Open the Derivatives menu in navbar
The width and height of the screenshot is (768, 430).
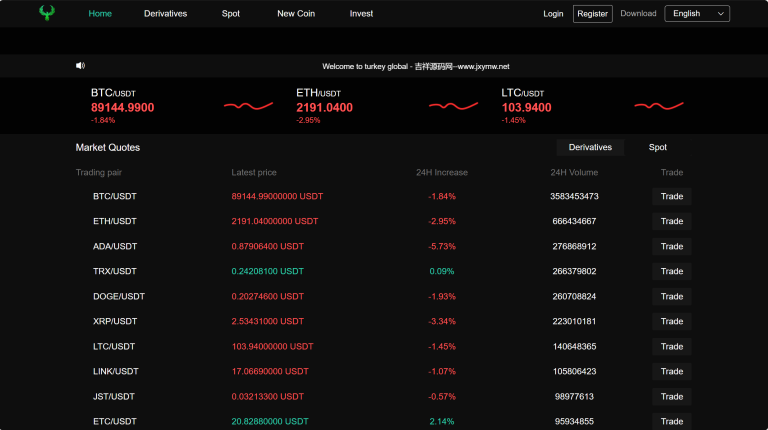coord(165,14)
